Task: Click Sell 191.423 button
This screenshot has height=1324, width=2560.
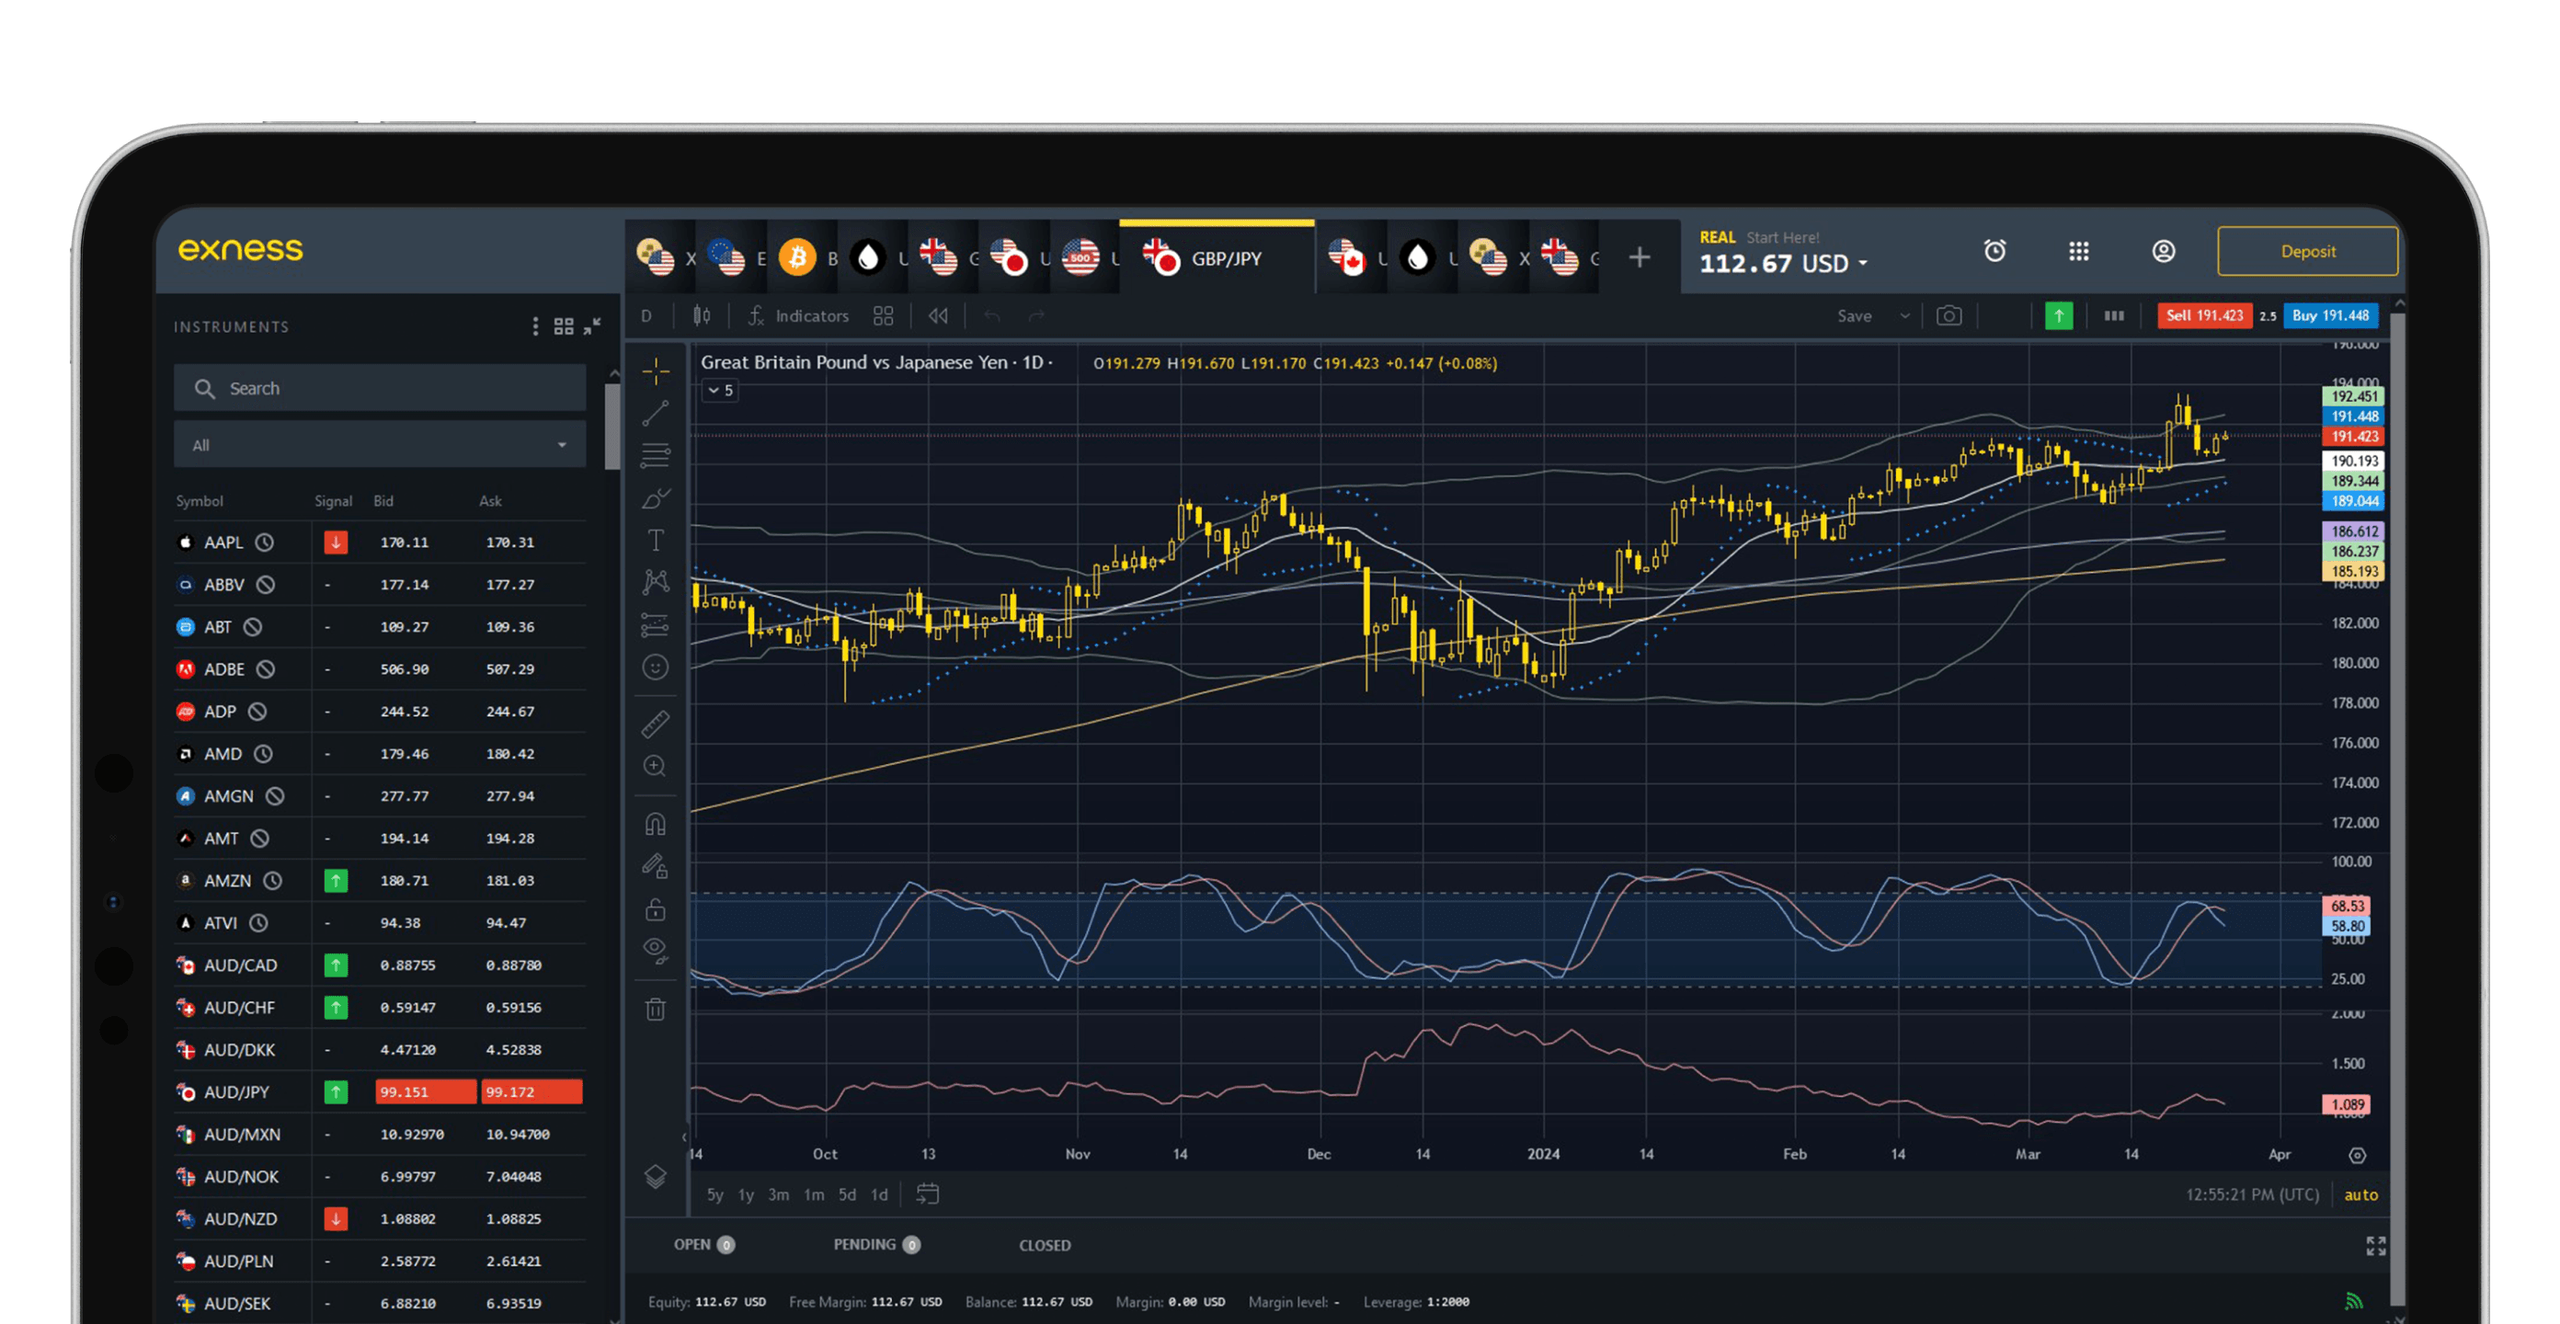Action: pos(2203,316)
